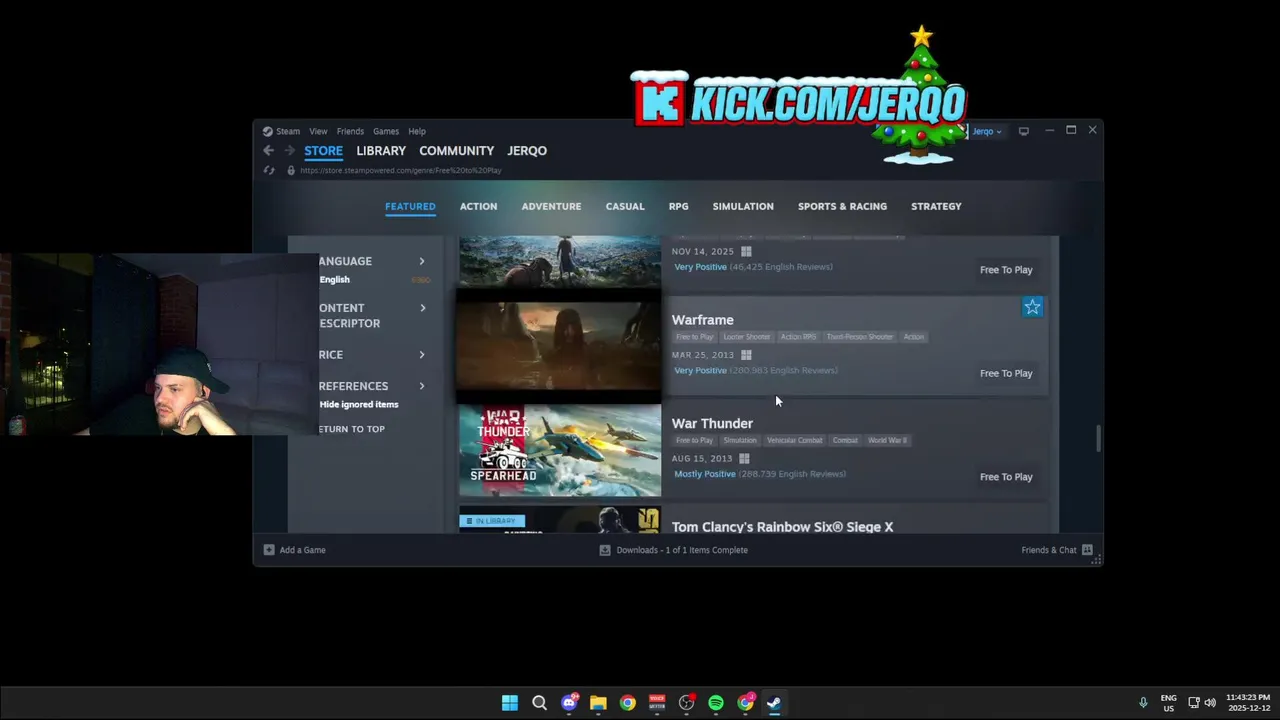
Task: Open the second Chrome icon with badge
Action: [x=746, y=703]
